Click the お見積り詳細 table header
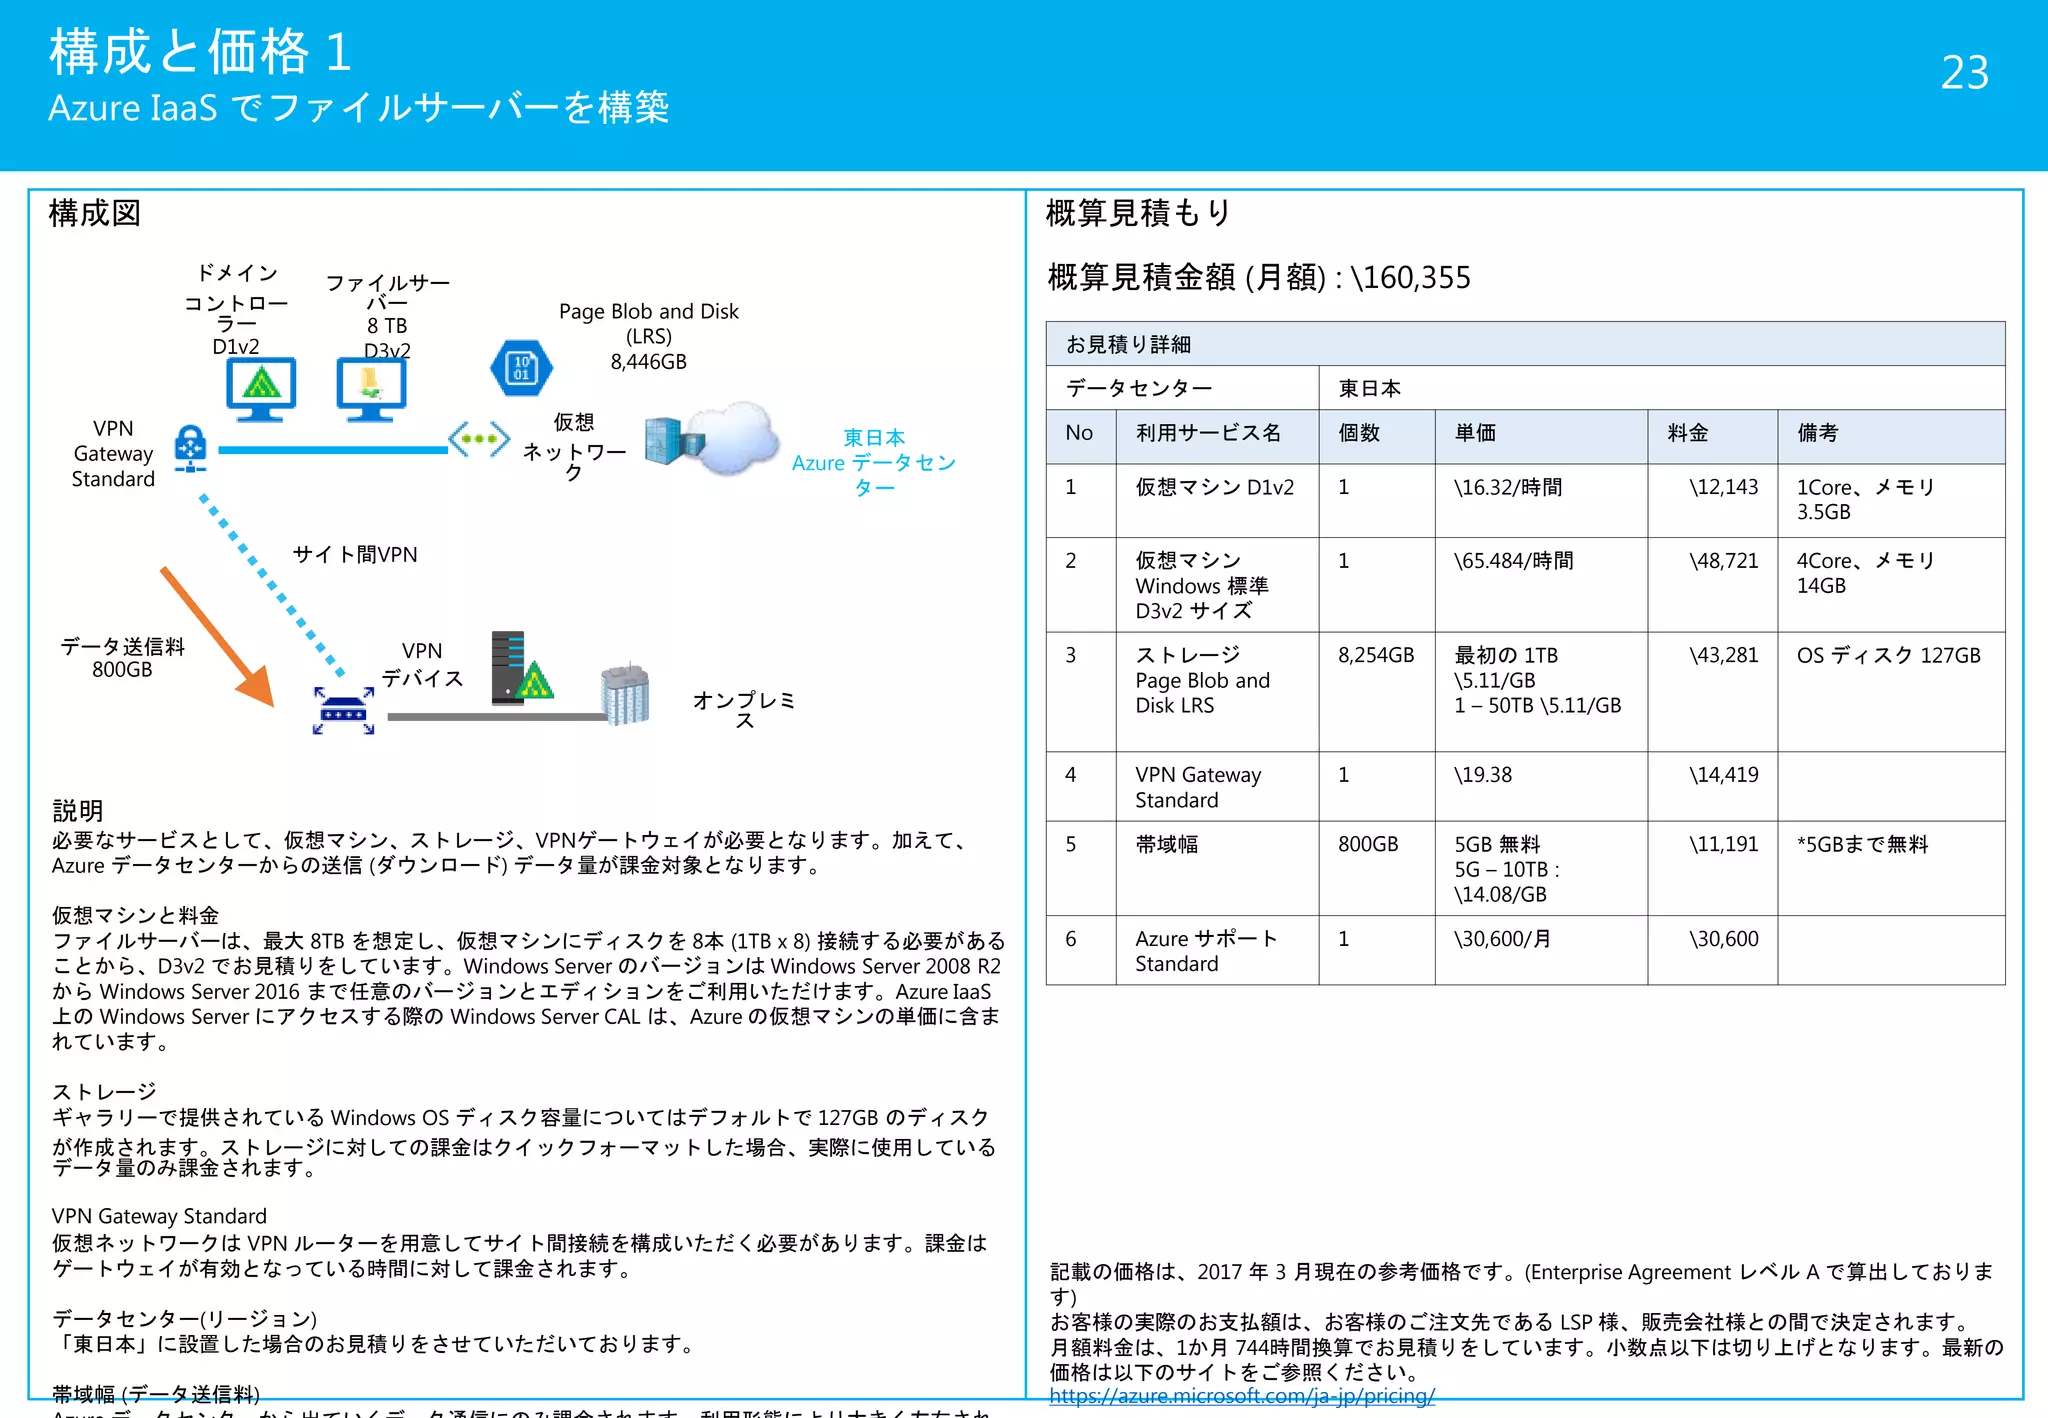The height and width of the screenshot is (1418, 2048). coord(1525,344)
